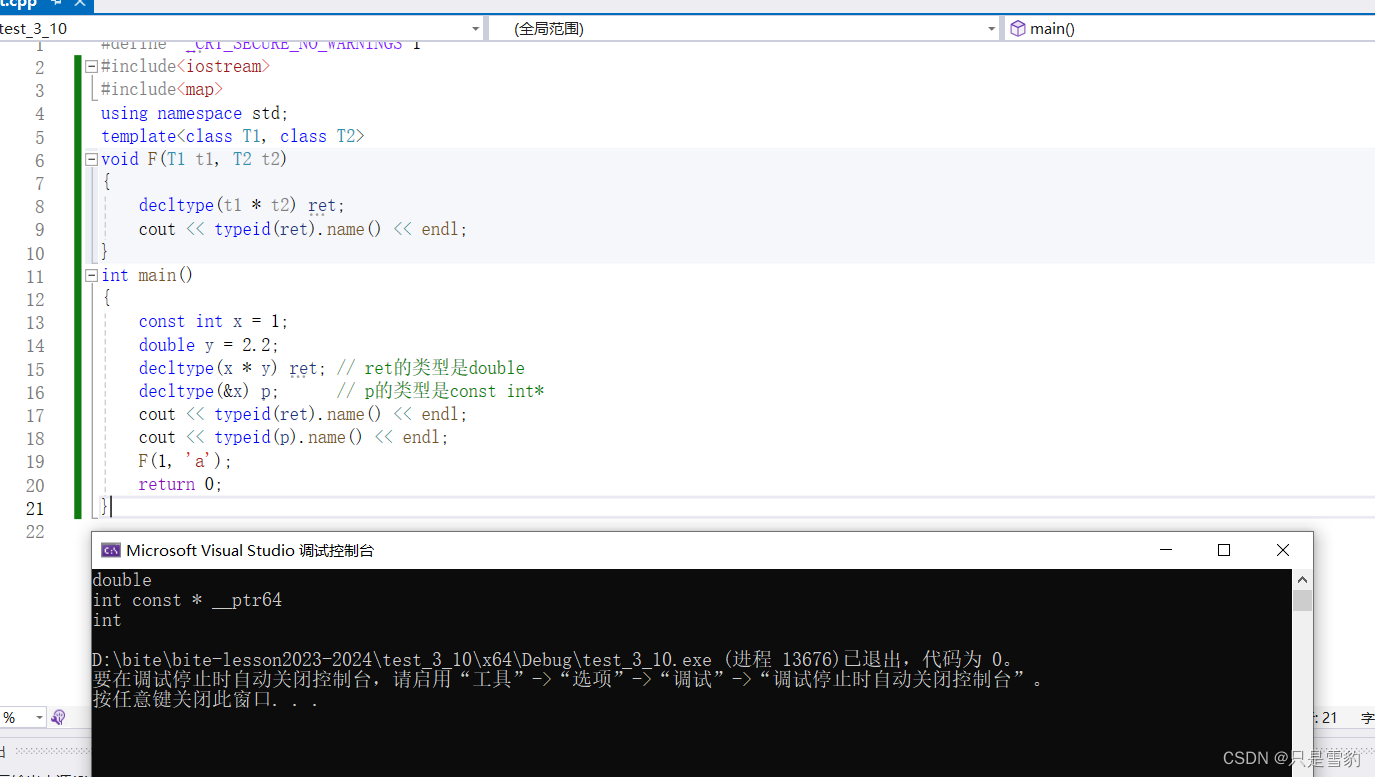Viewport: 1375px width, 777px height.
Task: Click 'return 0;' on line 20
Action: pyautogui.click(x=180, y=484)
